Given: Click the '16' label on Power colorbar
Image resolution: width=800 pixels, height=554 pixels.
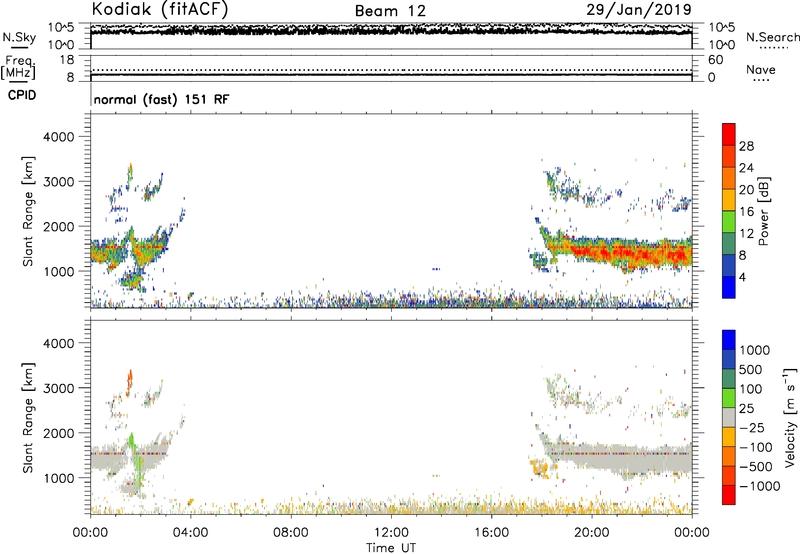Looking at the screenshot, I should pos(746,211).
